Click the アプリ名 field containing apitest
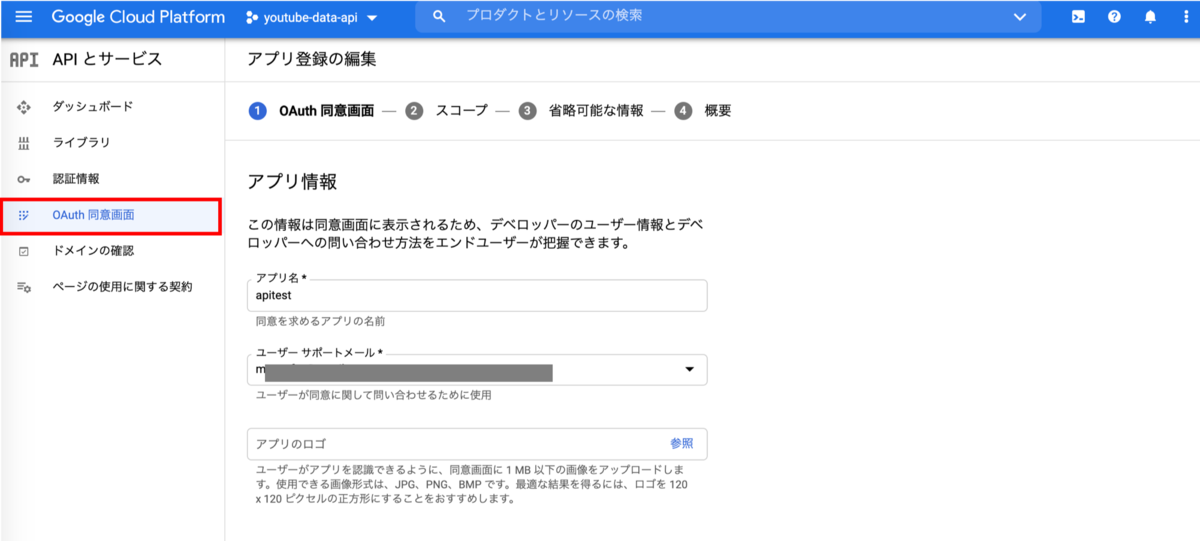The height and width of the screenshot is (541, 1200). [477, 296]
